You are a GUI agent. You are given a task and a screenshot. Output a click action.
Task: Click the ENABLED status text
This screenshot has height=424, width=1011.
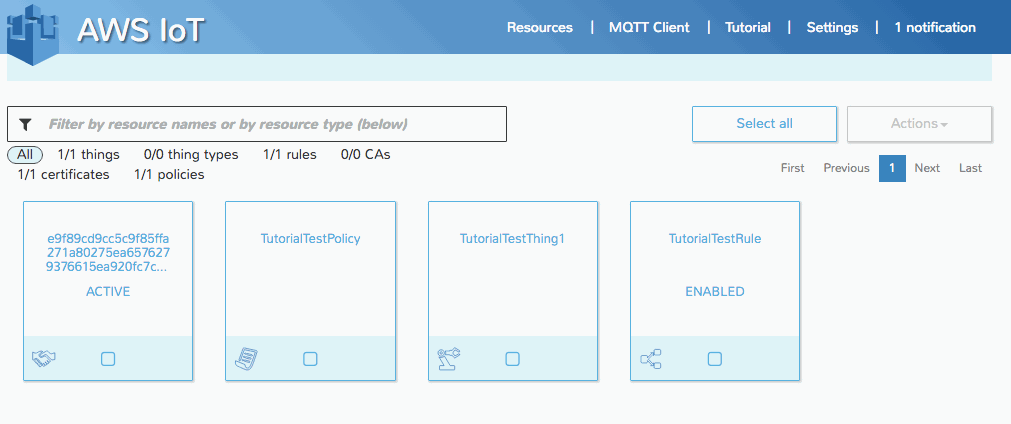point(714,291)
